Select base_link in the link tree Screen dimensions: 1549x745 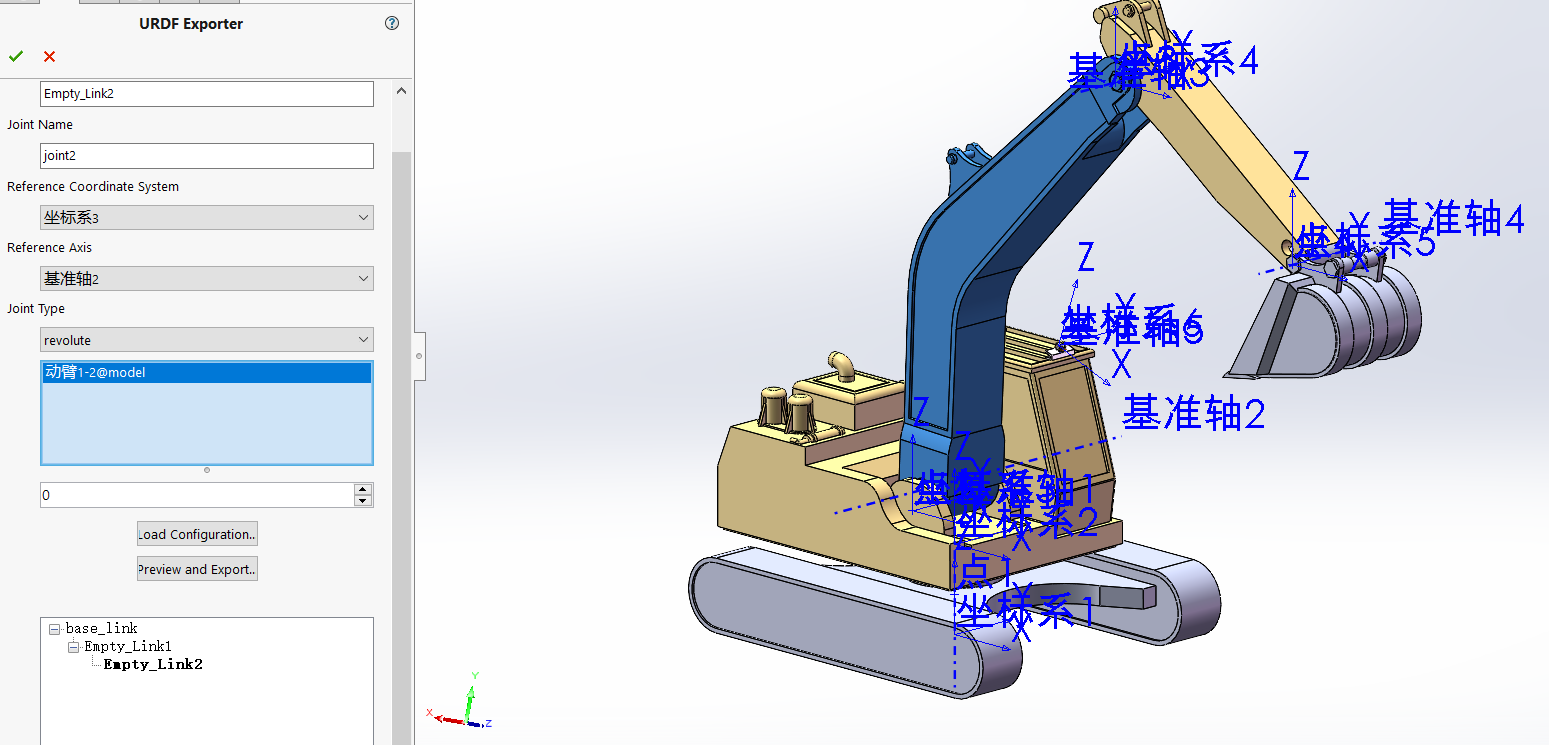point(102,629)
